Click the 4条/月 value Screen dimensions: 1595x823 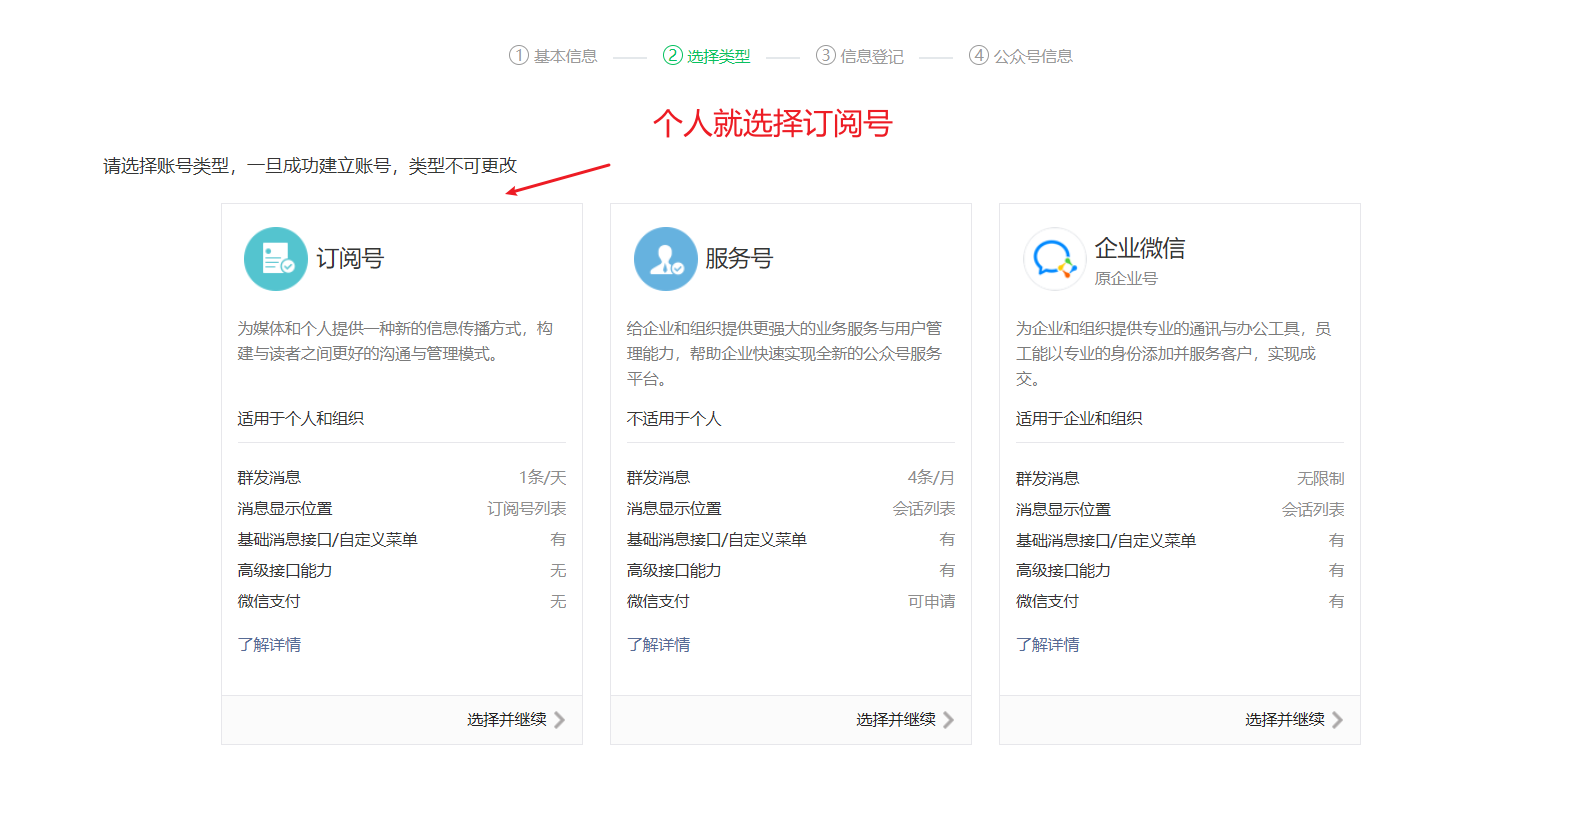pyautogui.click(x=931, y=478)
